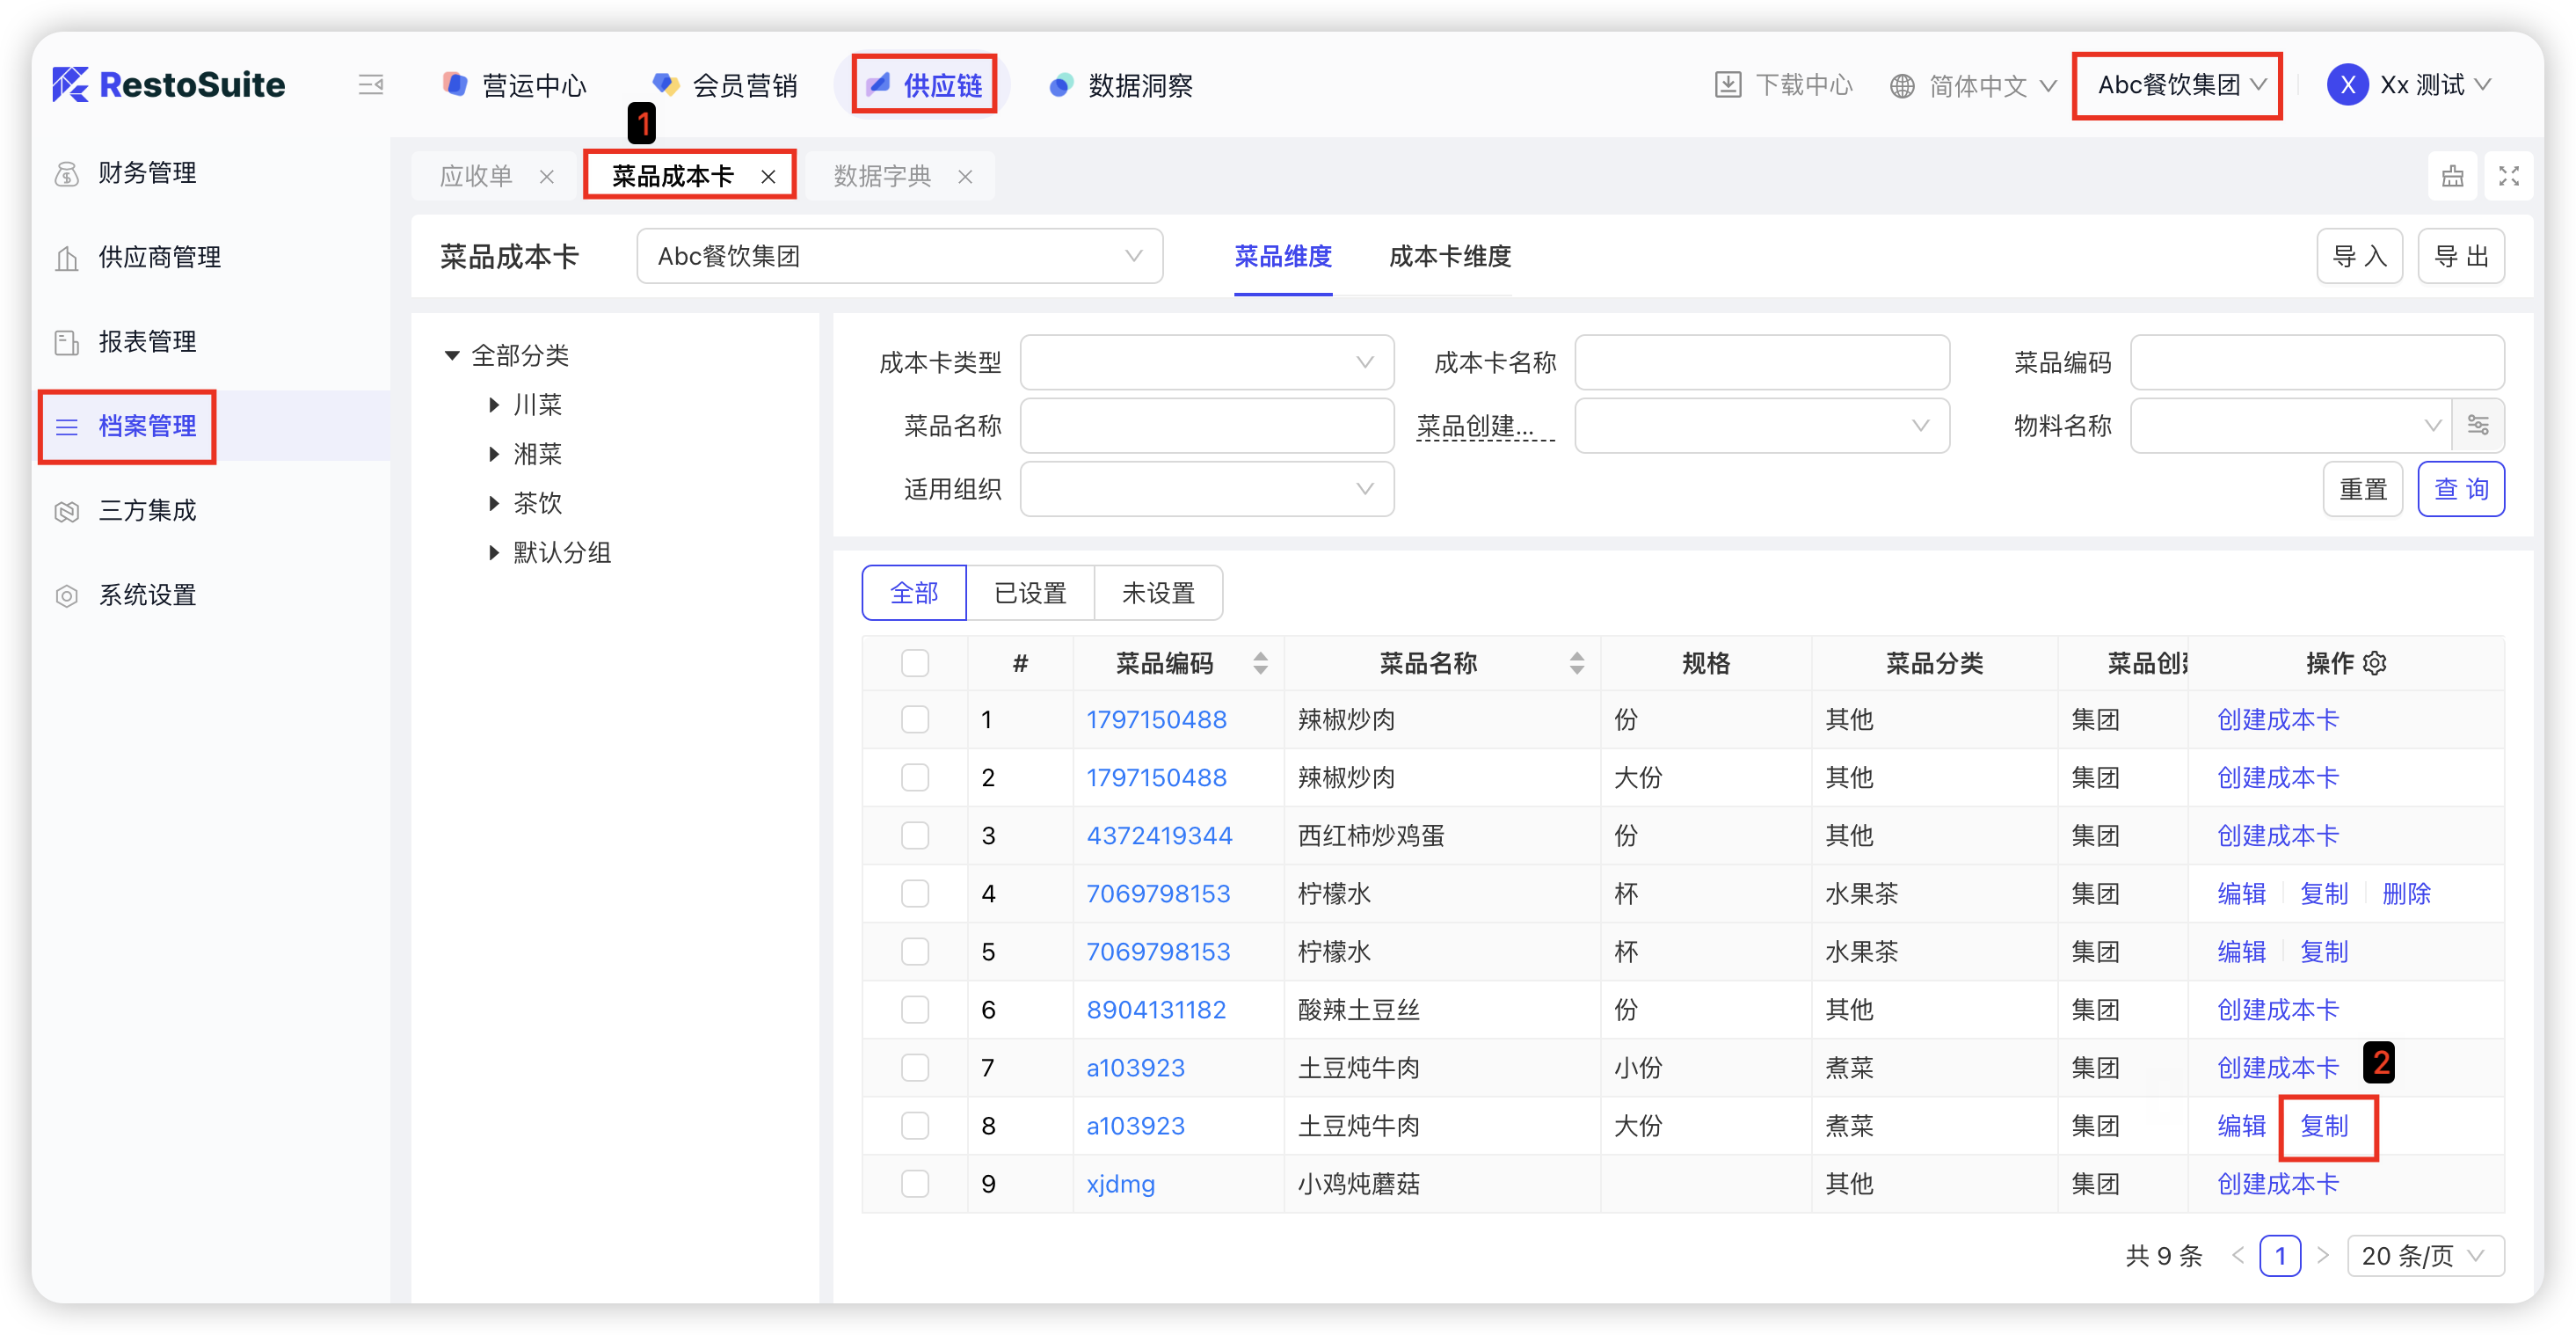The height and width of the screenshot is (1335, 2576).
Task: Open 财务管理 sidebar icon
Action: point(67,173)
